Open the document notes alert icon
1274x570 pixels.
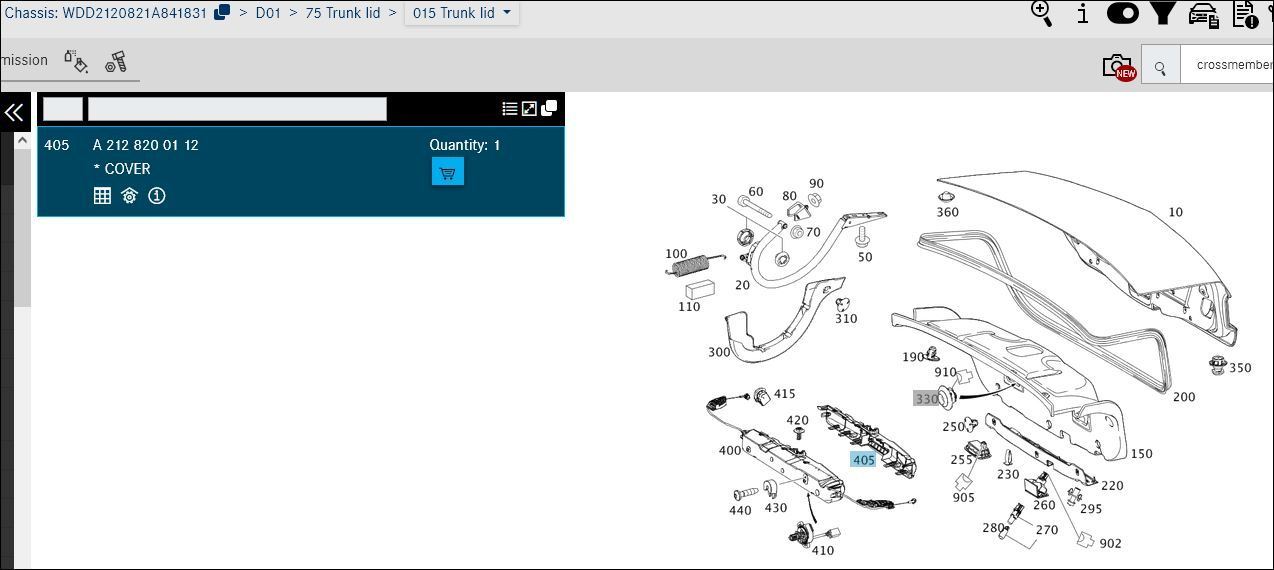(1246, 14)
